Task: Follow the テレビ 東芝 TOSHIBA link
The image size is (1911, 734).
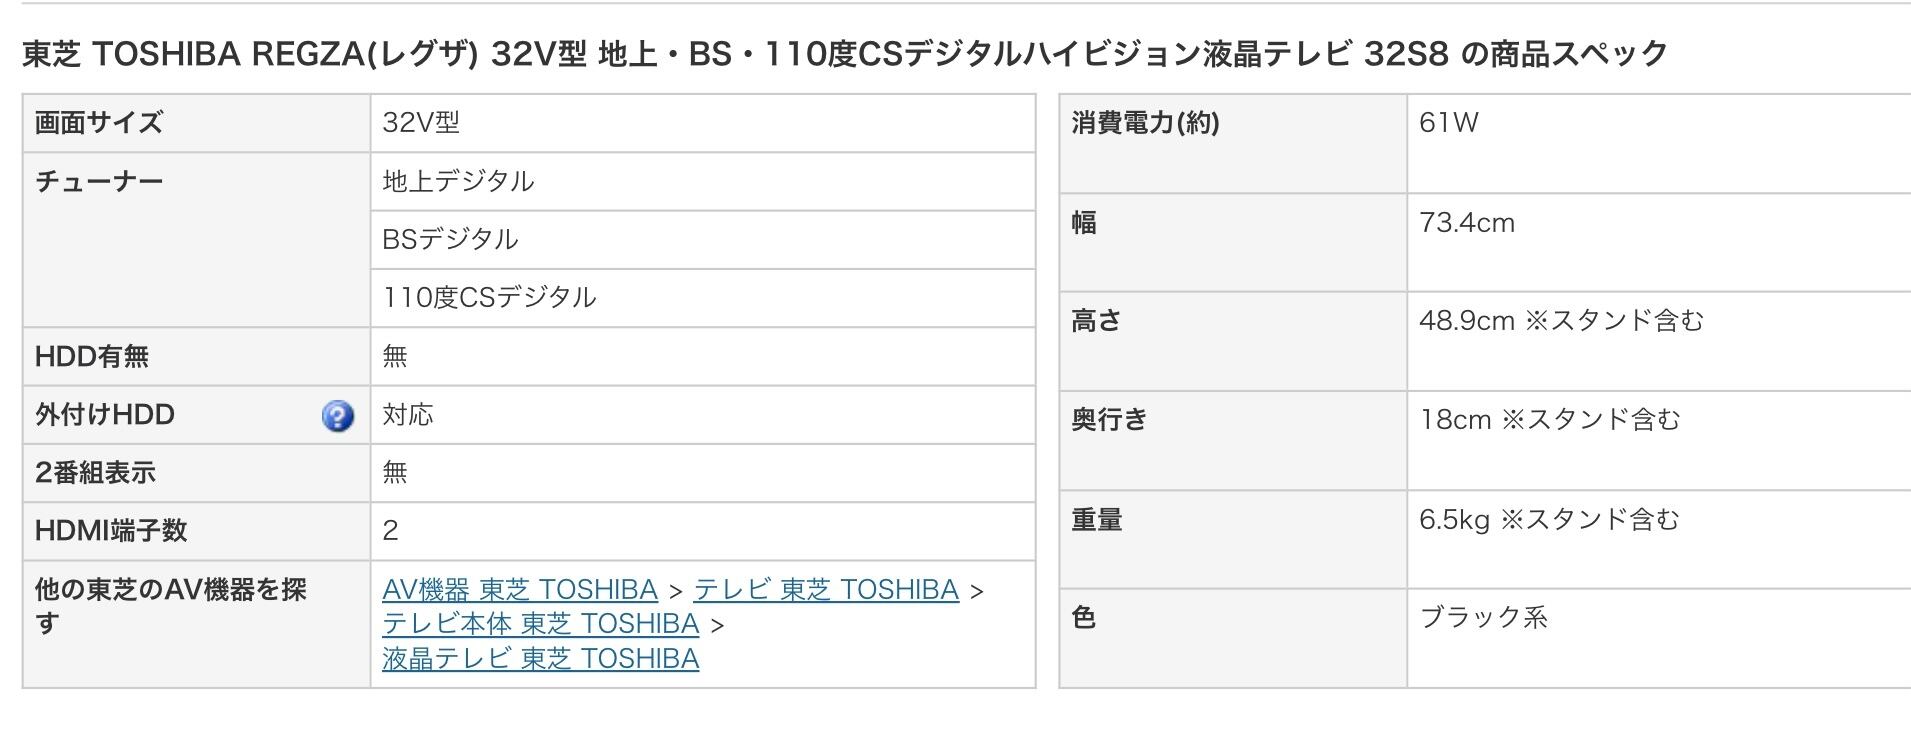Action: [826, 590]
